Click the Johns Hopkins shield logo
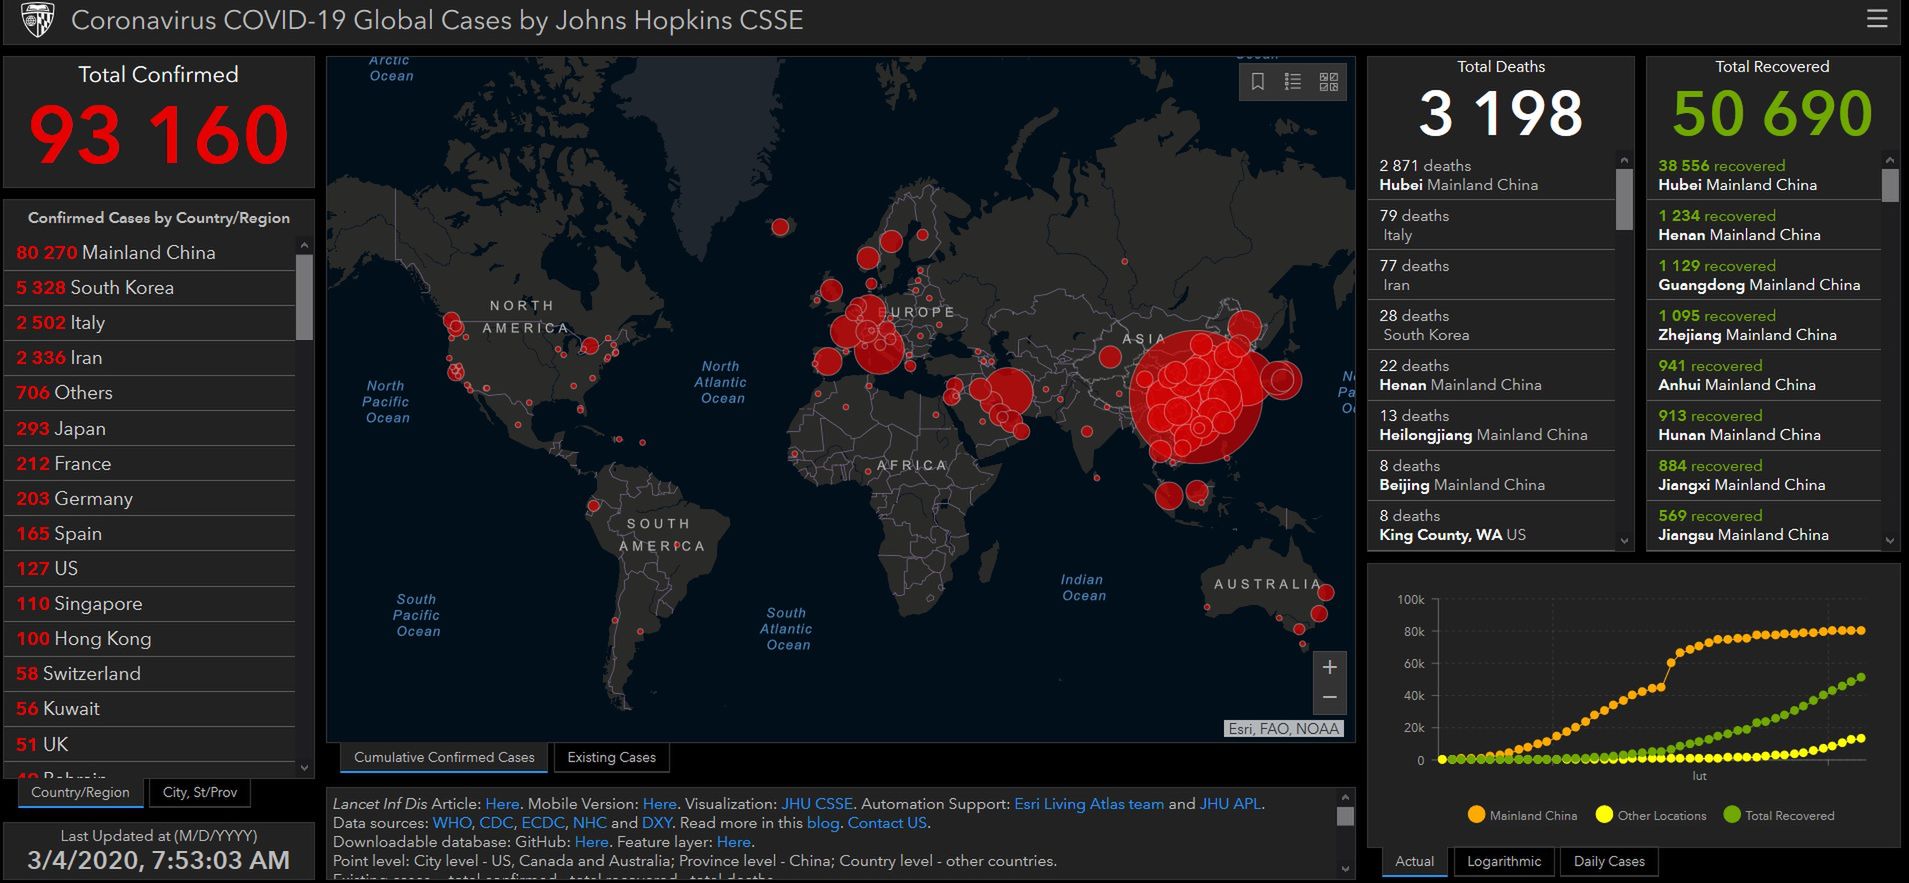1909x883 pixels. click(x=37, y=20)
